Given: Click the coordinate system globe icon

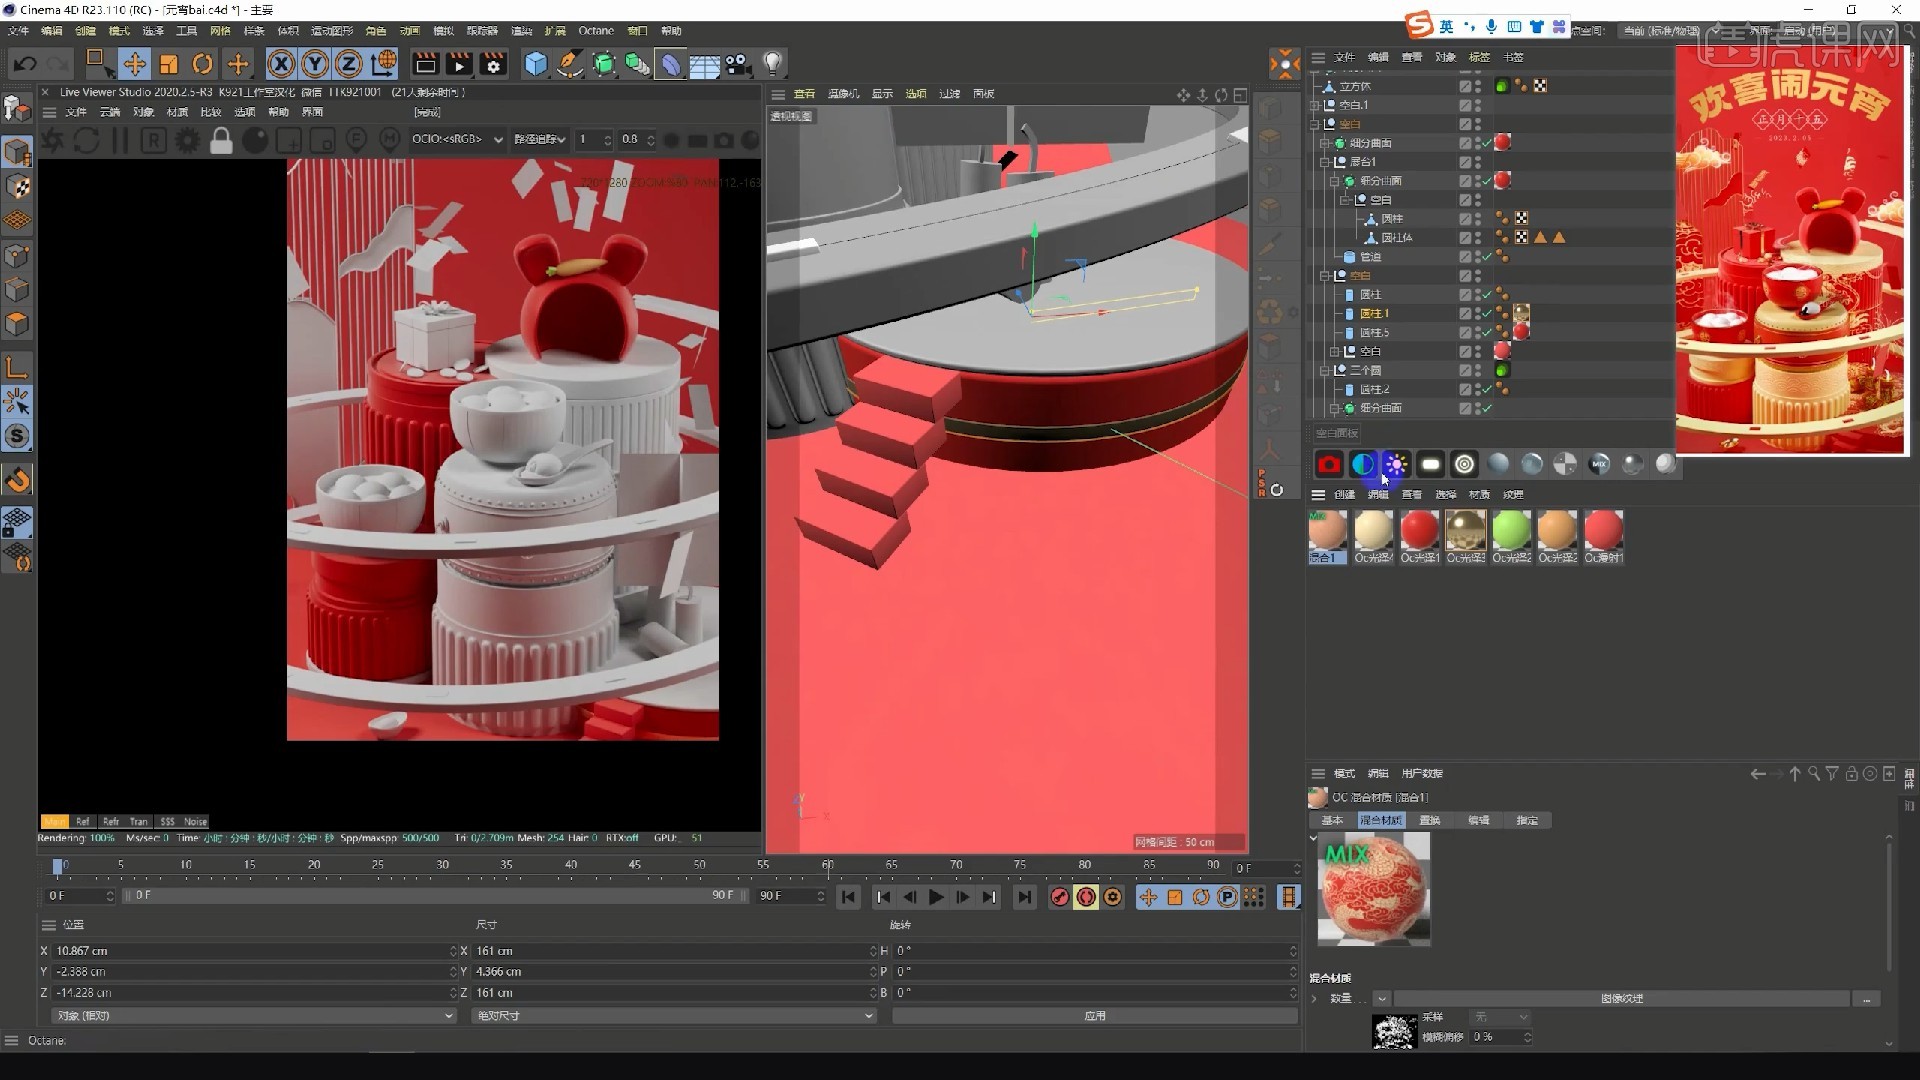Looking at the screenshot, I should point(383,64).
